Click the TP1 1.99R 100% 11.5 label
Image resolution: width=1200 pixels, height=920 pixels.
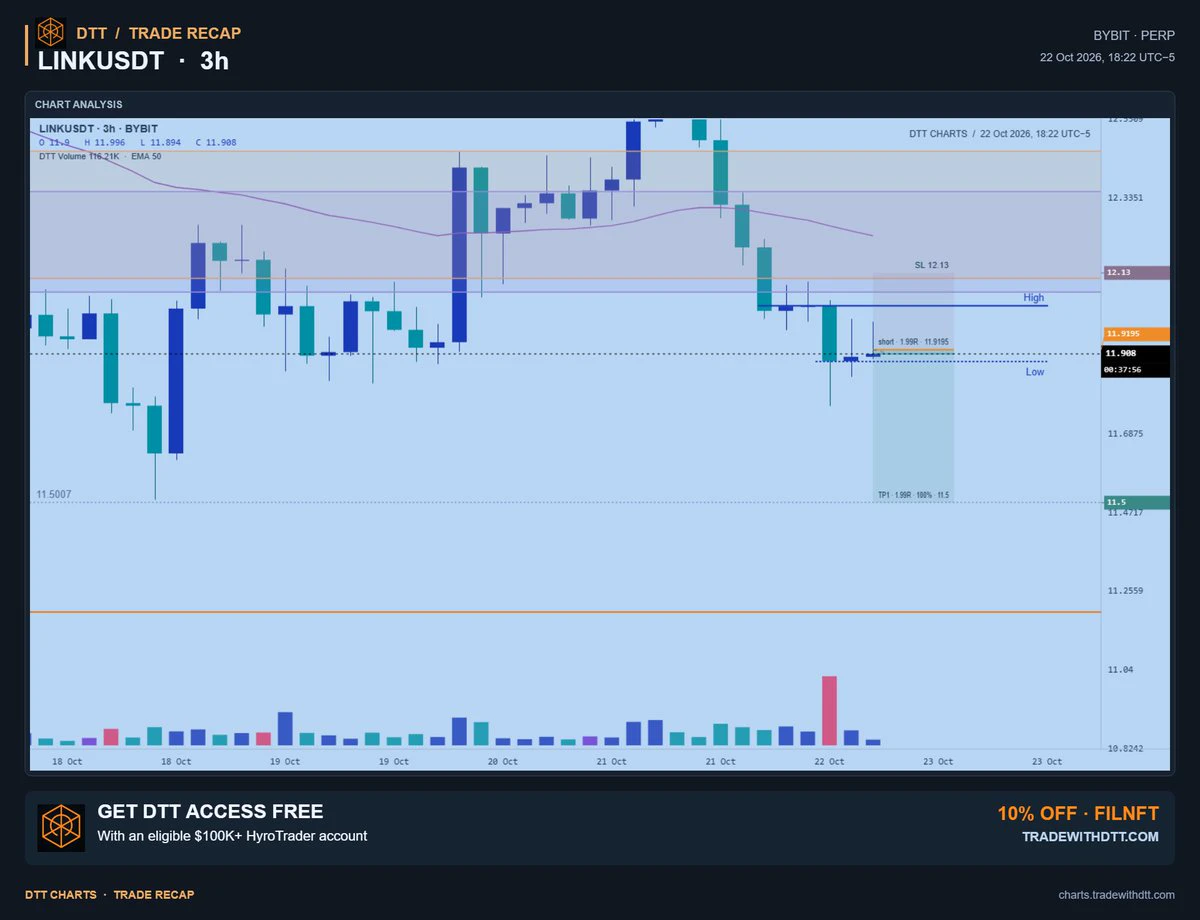point(913,495)
